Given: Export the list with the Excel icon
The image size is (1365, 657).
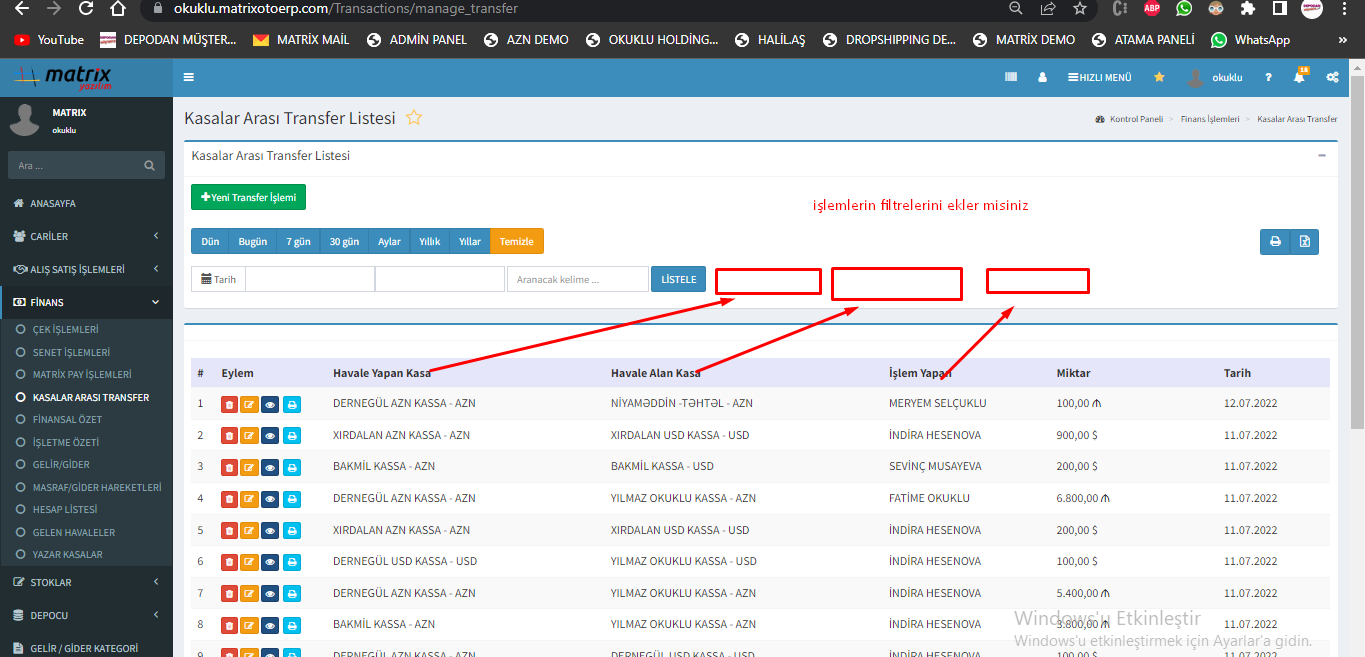Looking at the screenshot, I should 1304,241.
